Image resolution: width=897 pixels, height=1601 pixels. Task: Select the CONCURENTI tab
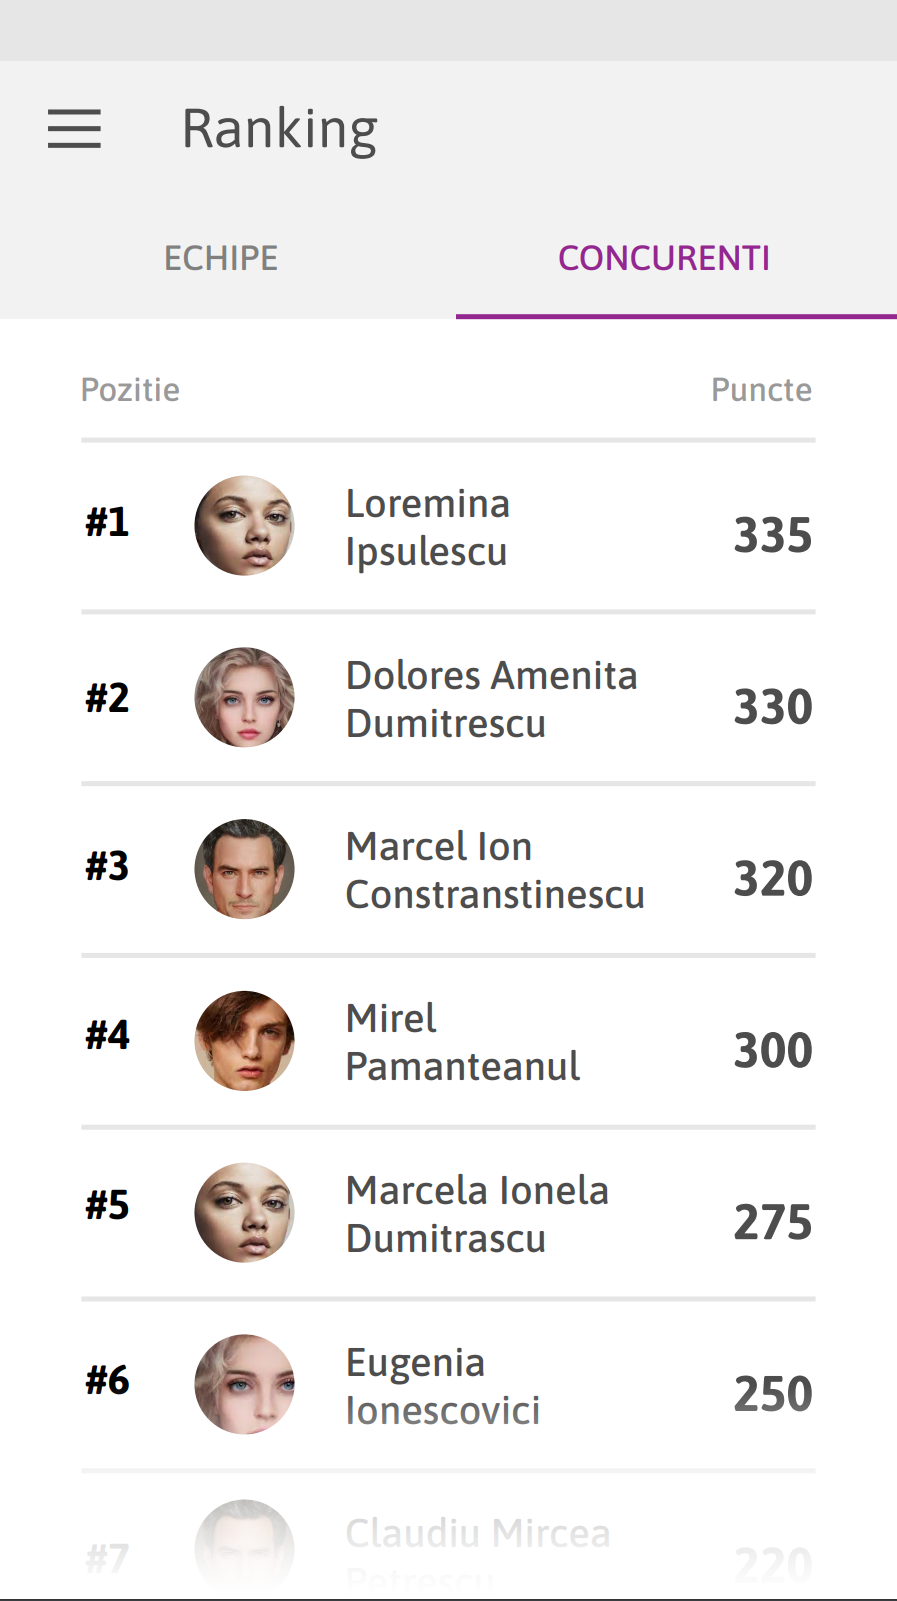(664, 258)
